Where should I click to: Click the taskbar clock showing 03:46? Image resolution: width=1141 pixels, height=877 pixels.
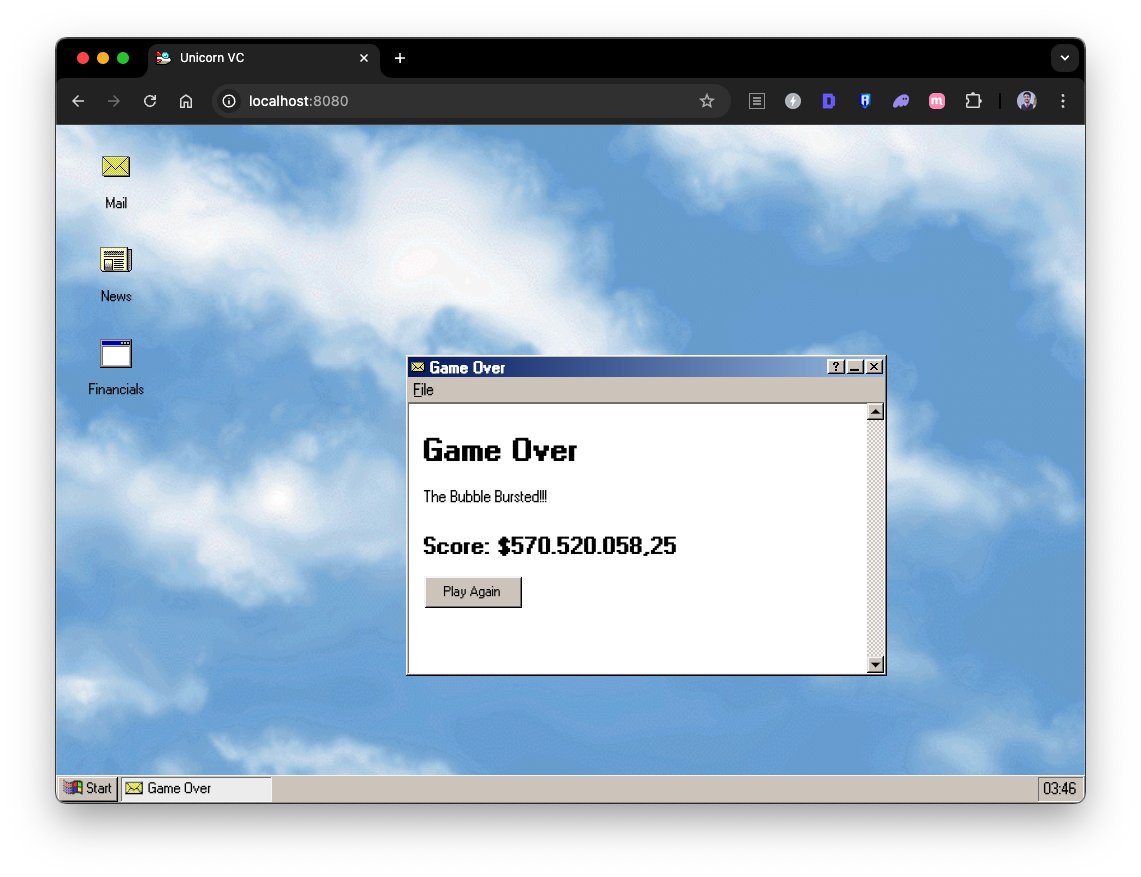[x=1059, y=788]
